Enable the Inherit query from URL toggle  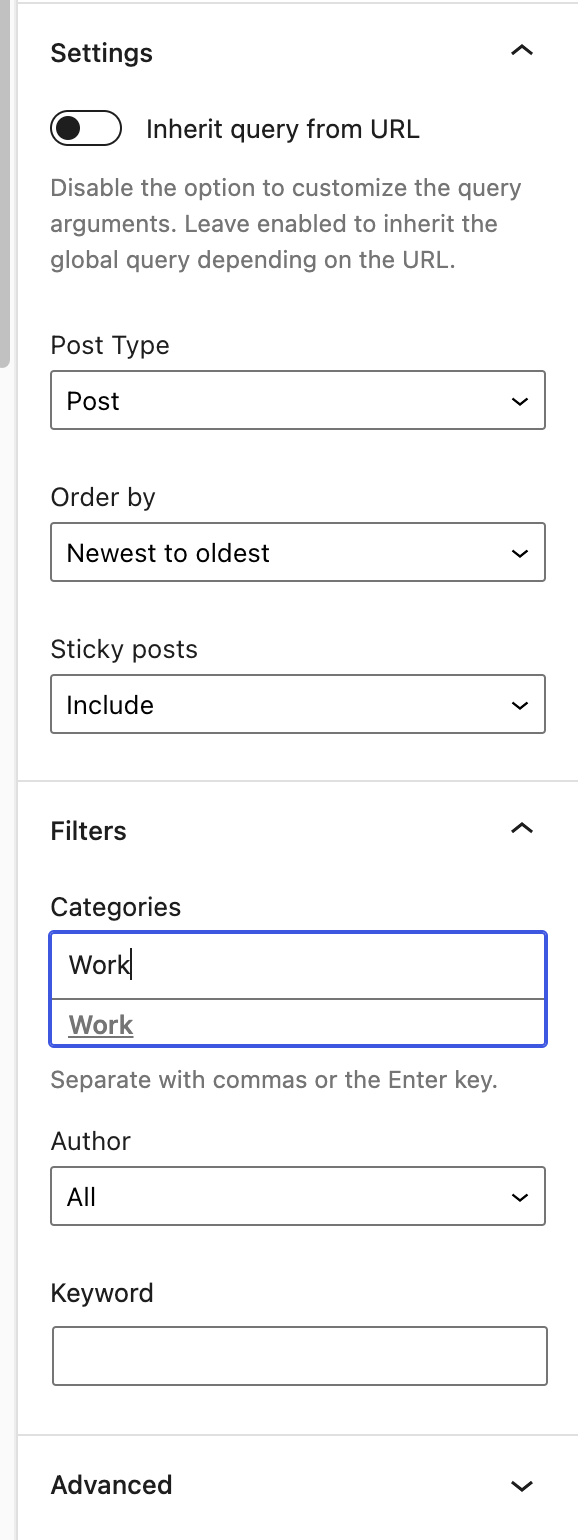[85, 129]
